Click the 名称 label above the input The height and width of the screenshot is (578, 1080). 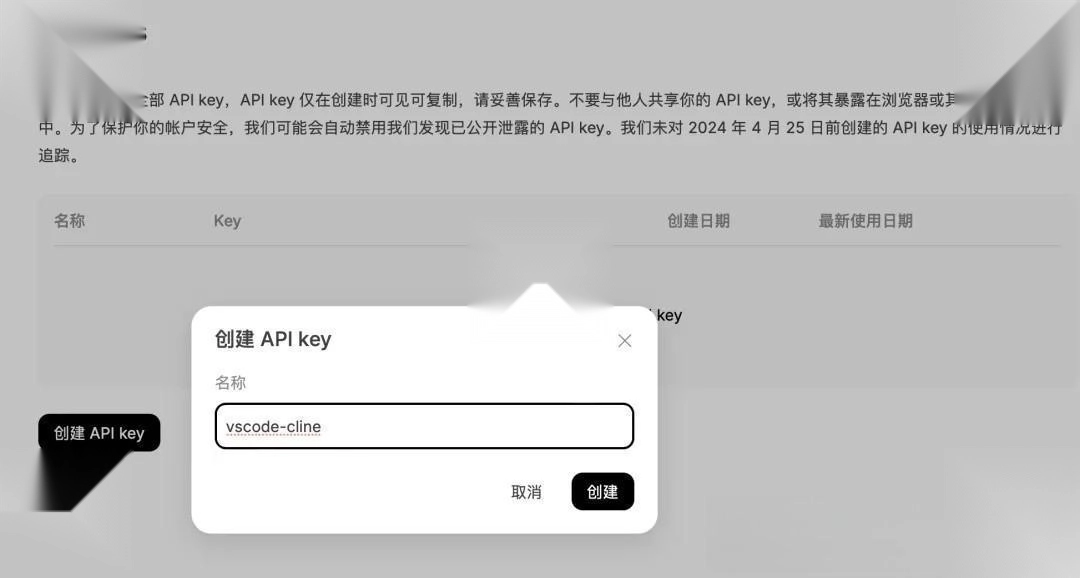230,382
